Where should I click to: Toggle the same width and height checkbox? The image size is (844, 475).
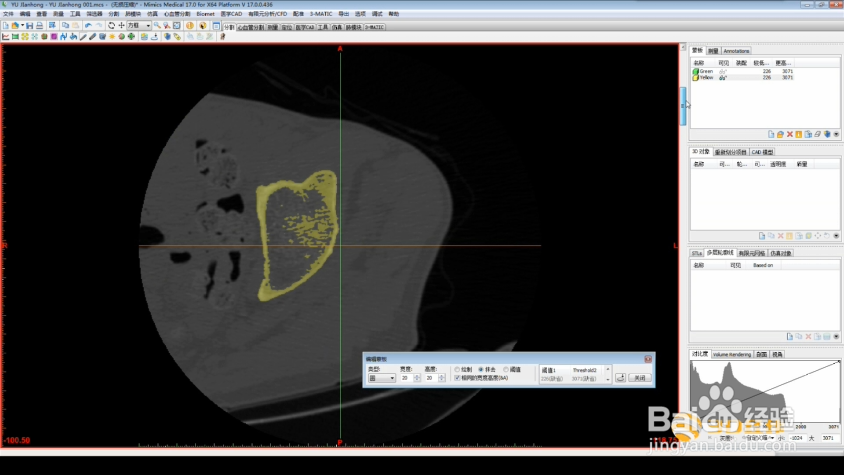click(x=457, y=378)
